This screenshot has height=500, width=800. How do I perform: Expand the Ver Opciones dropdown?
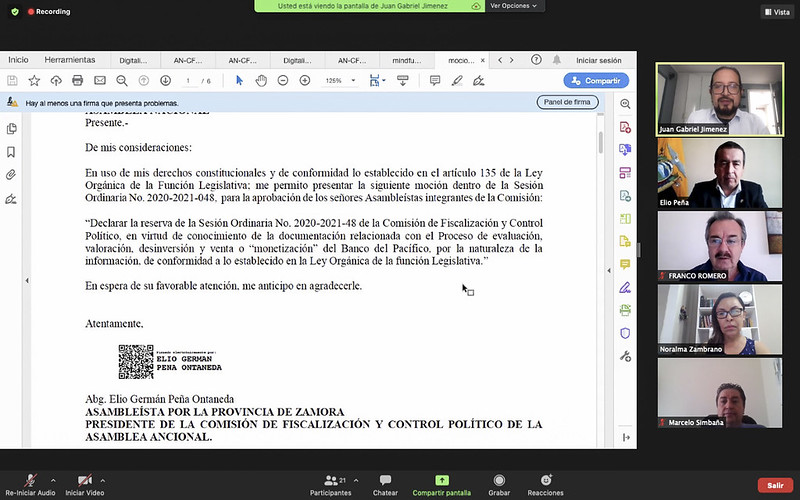tap(514, 6)
